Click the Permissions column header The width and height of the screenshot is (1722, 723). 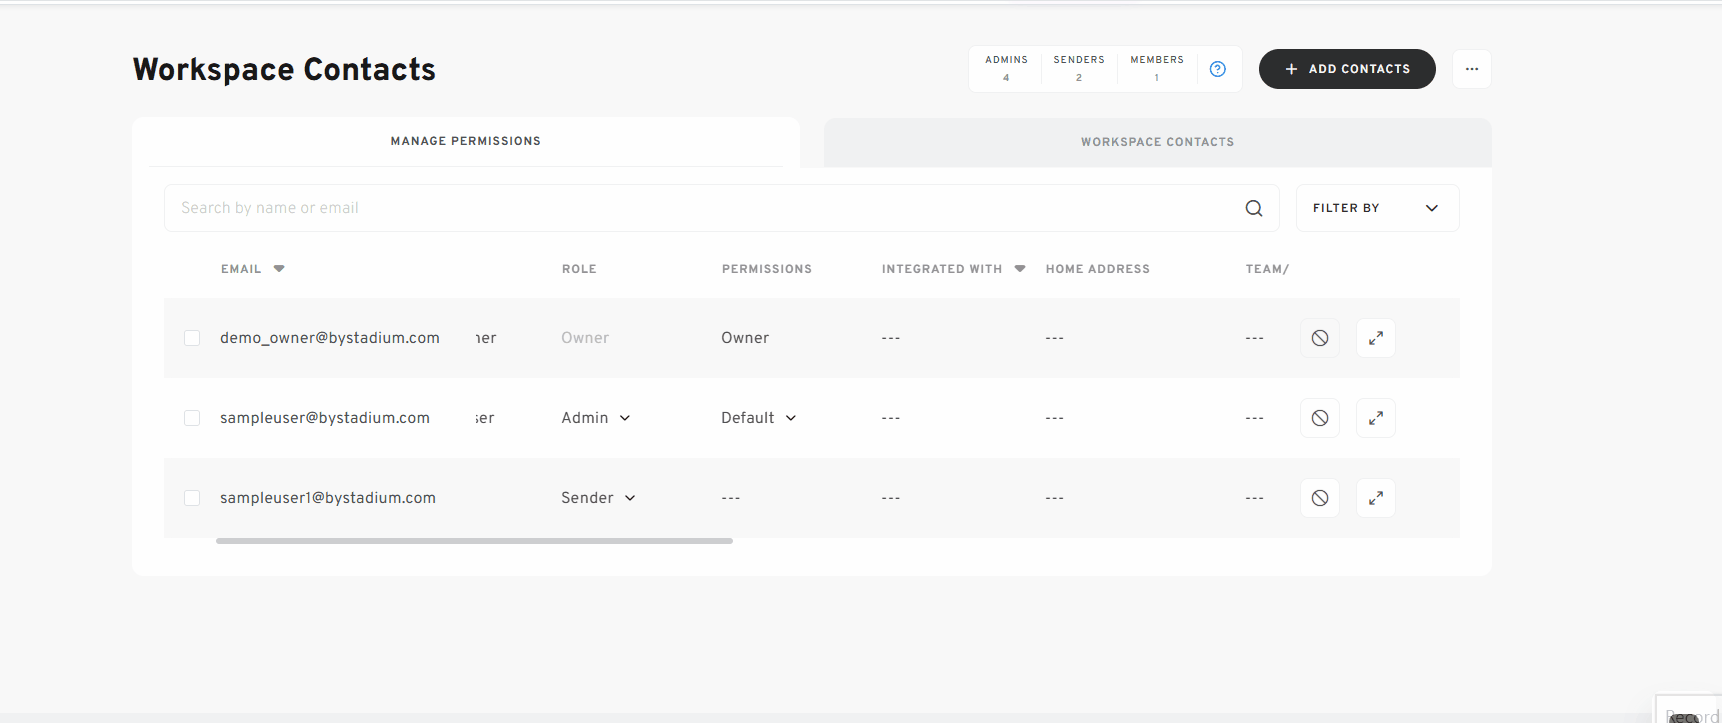pyautogui.click(x=767, y=269)
